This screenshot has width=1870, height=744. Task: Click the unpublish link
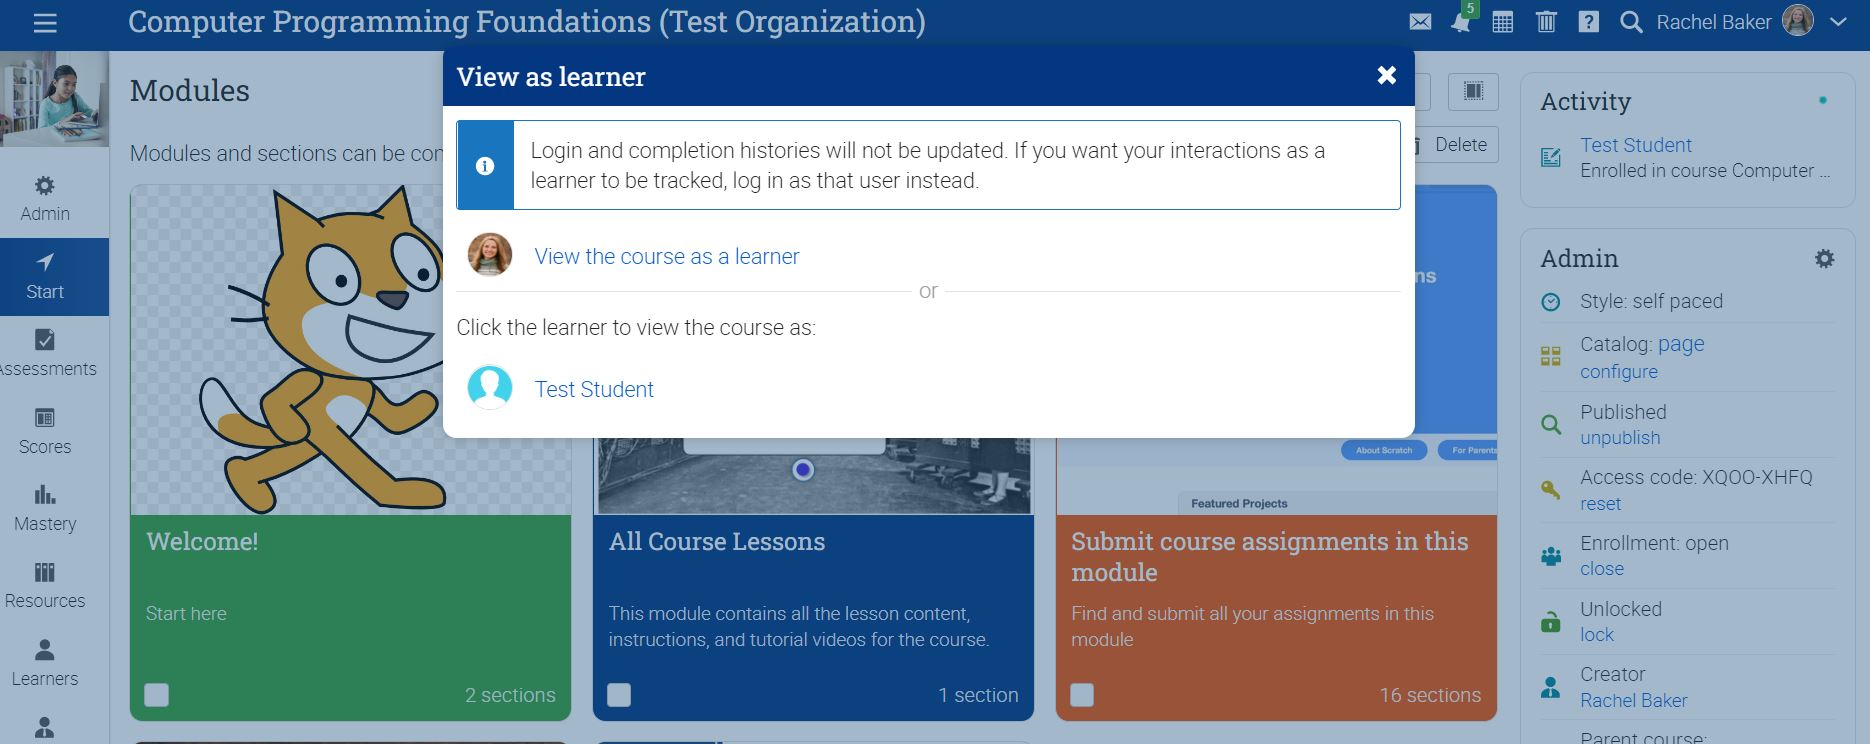(1619, 438)
